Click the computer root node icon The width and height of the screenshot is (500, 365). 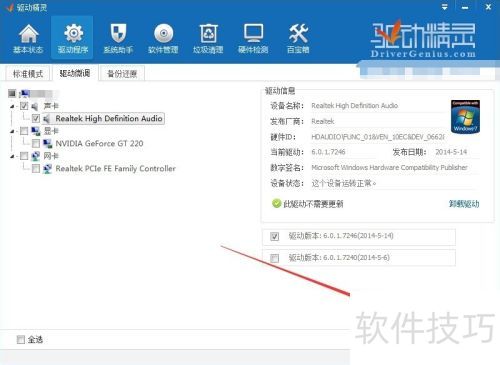25,93
